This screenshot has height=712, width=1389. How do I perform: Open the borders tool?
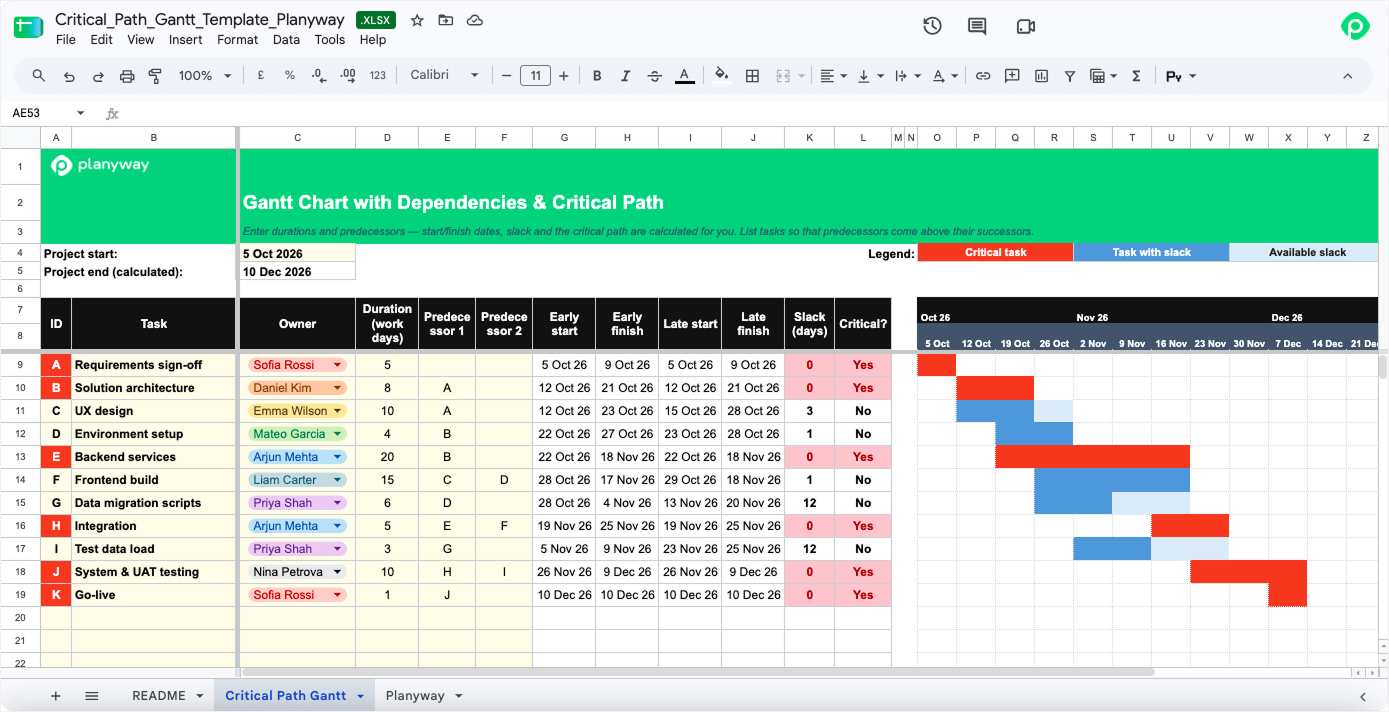753,76
